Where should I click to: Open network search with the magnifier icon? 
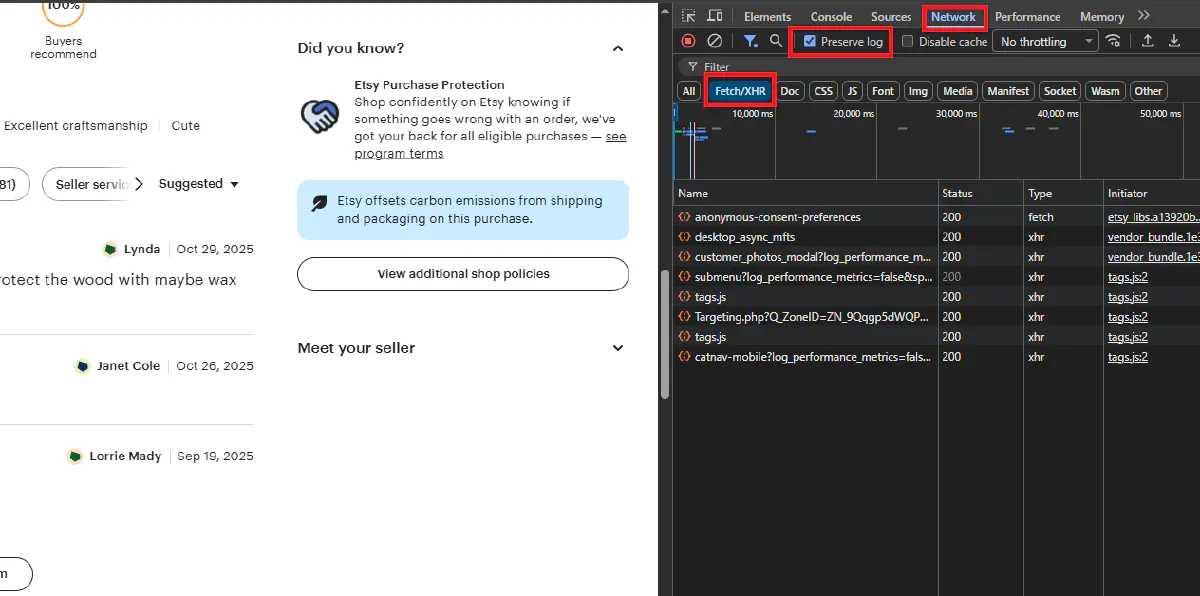[x=775, y=41]
